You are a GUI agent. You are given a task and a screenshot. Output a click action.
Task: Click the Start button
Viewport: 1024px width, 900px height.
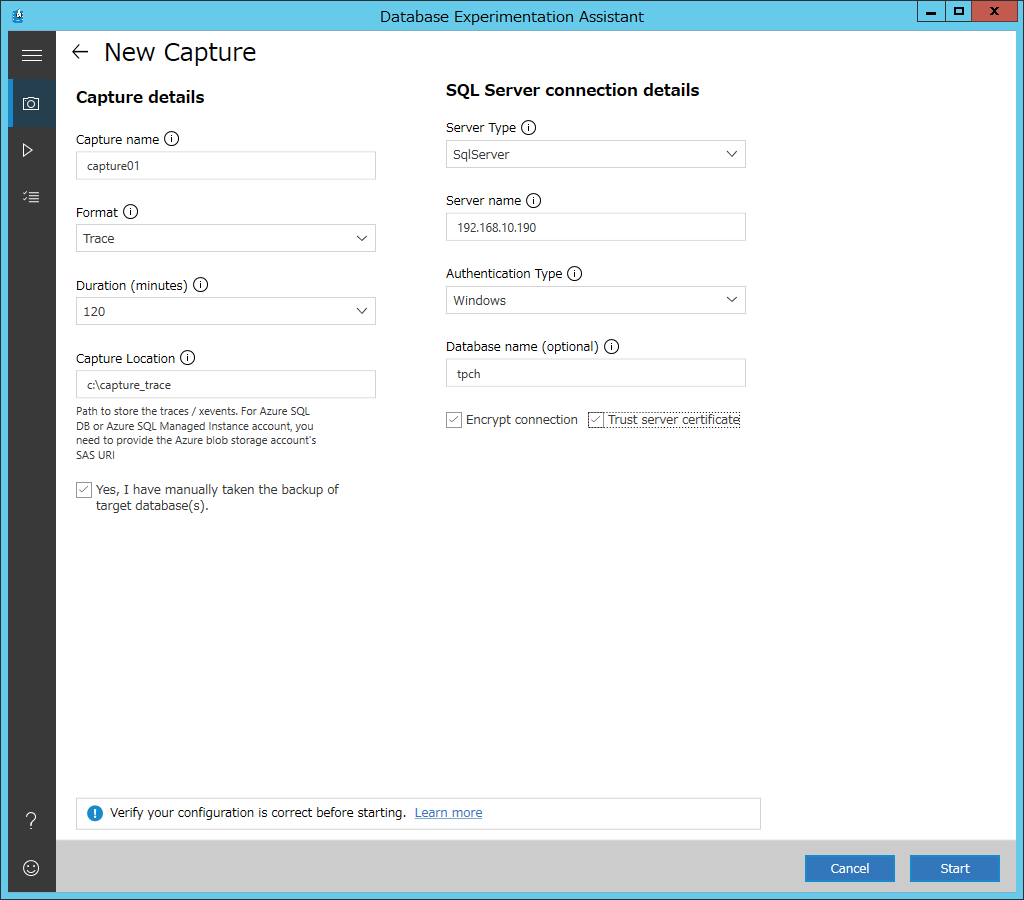click(x=955, y=869)
